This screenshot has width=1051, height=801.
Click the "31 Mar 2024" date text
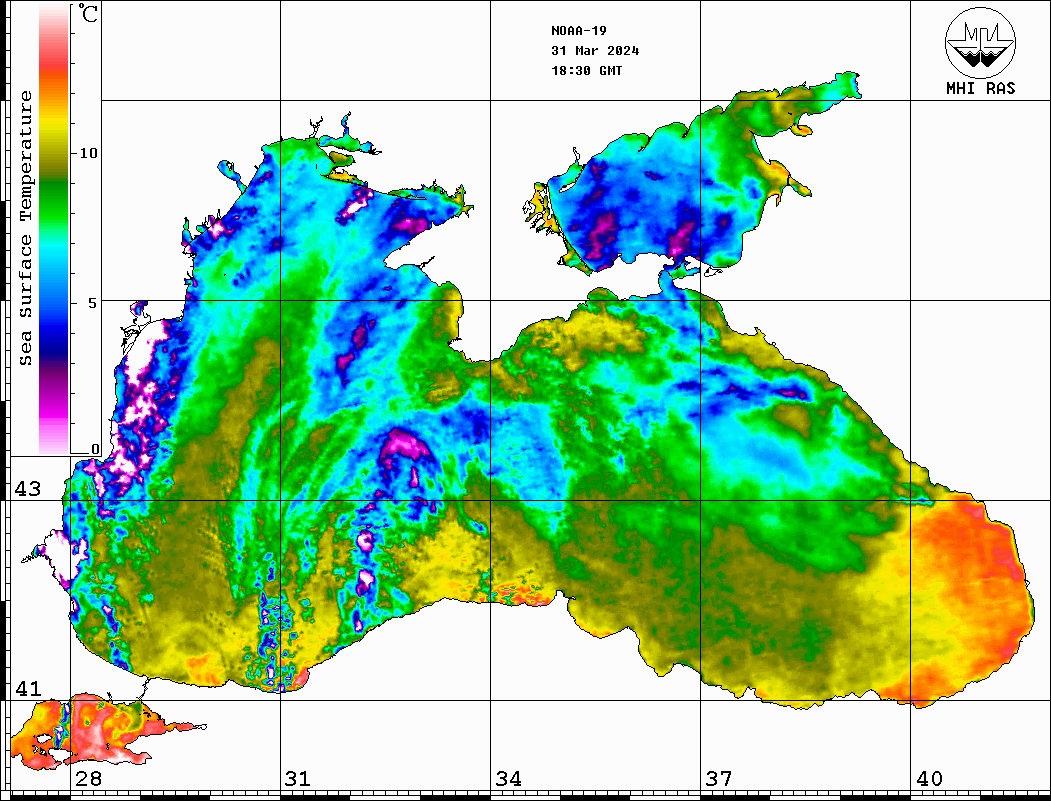coord(595,51)
